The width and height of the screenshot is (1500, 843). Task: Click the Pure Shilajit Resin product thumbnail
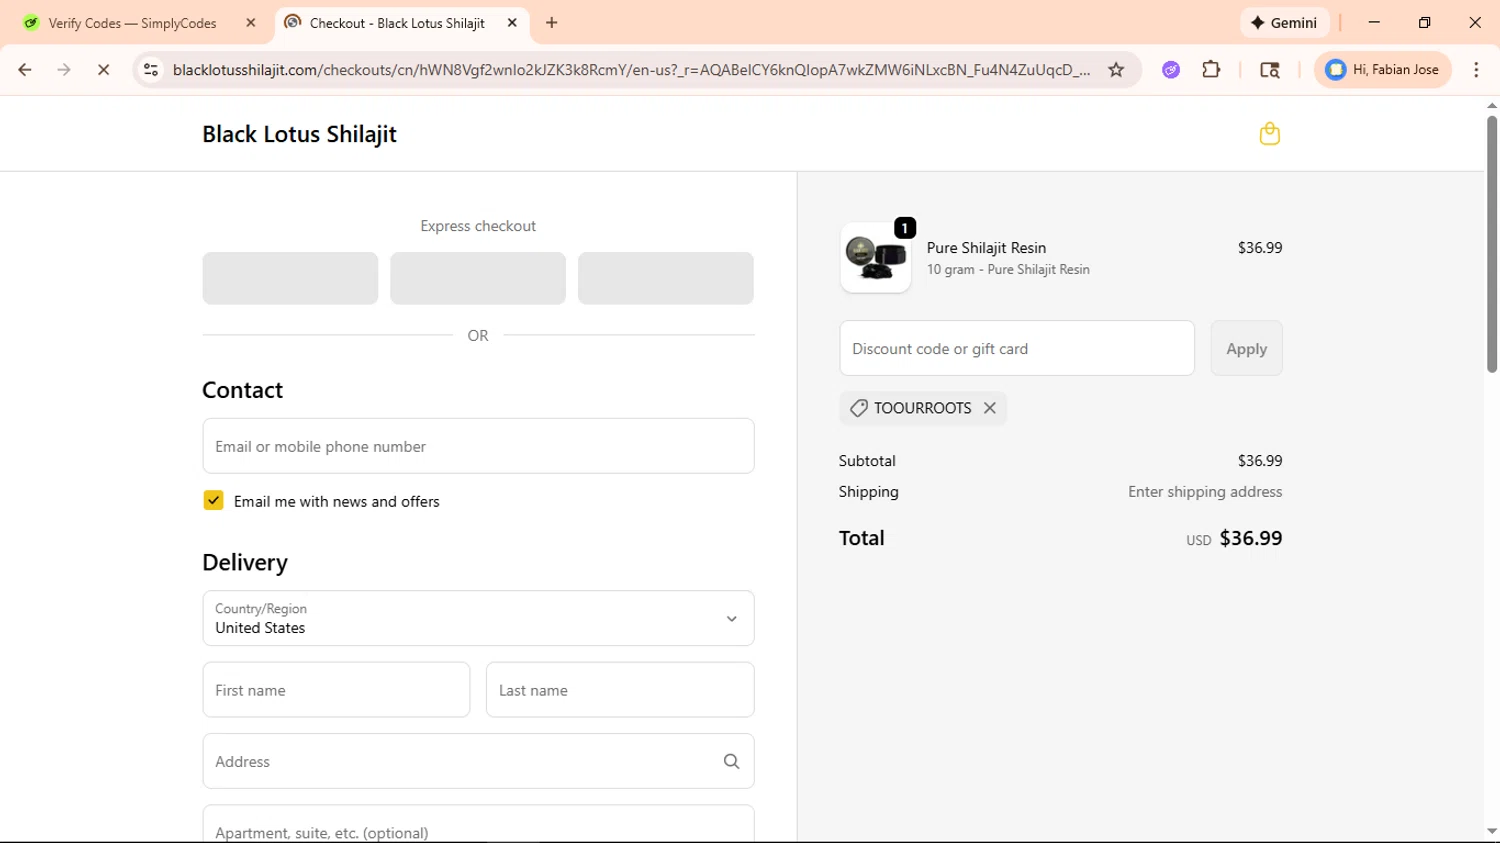(875, 258)
